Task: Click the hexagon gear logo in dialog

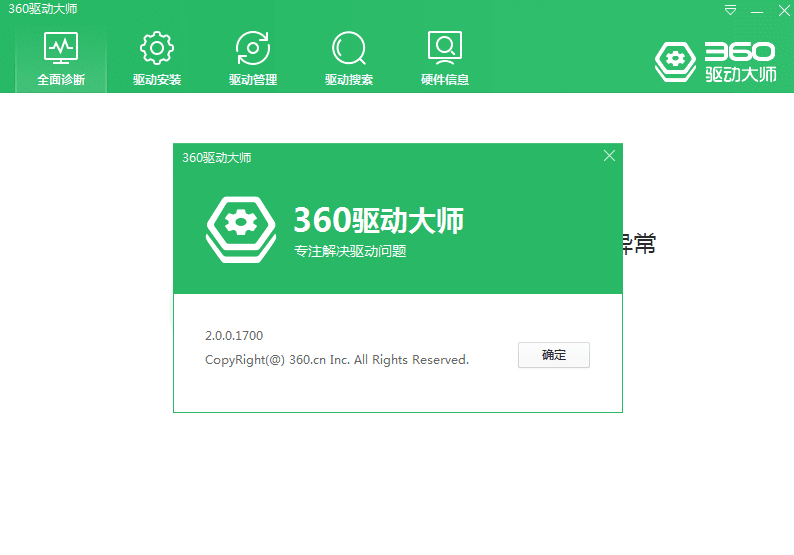Action: pyautogui.click(x=240, y=228)
